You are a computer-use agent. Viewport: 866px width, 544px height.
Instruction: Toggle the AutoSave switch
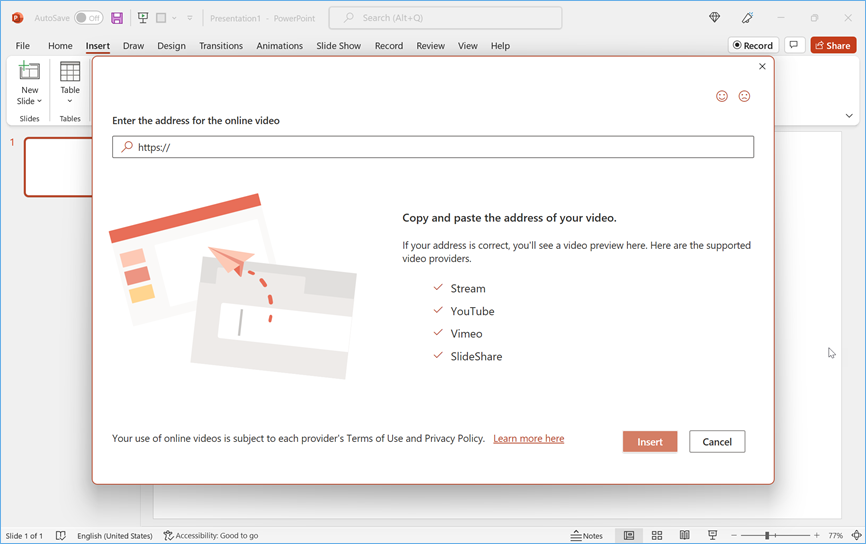click(x=88, y=18)
